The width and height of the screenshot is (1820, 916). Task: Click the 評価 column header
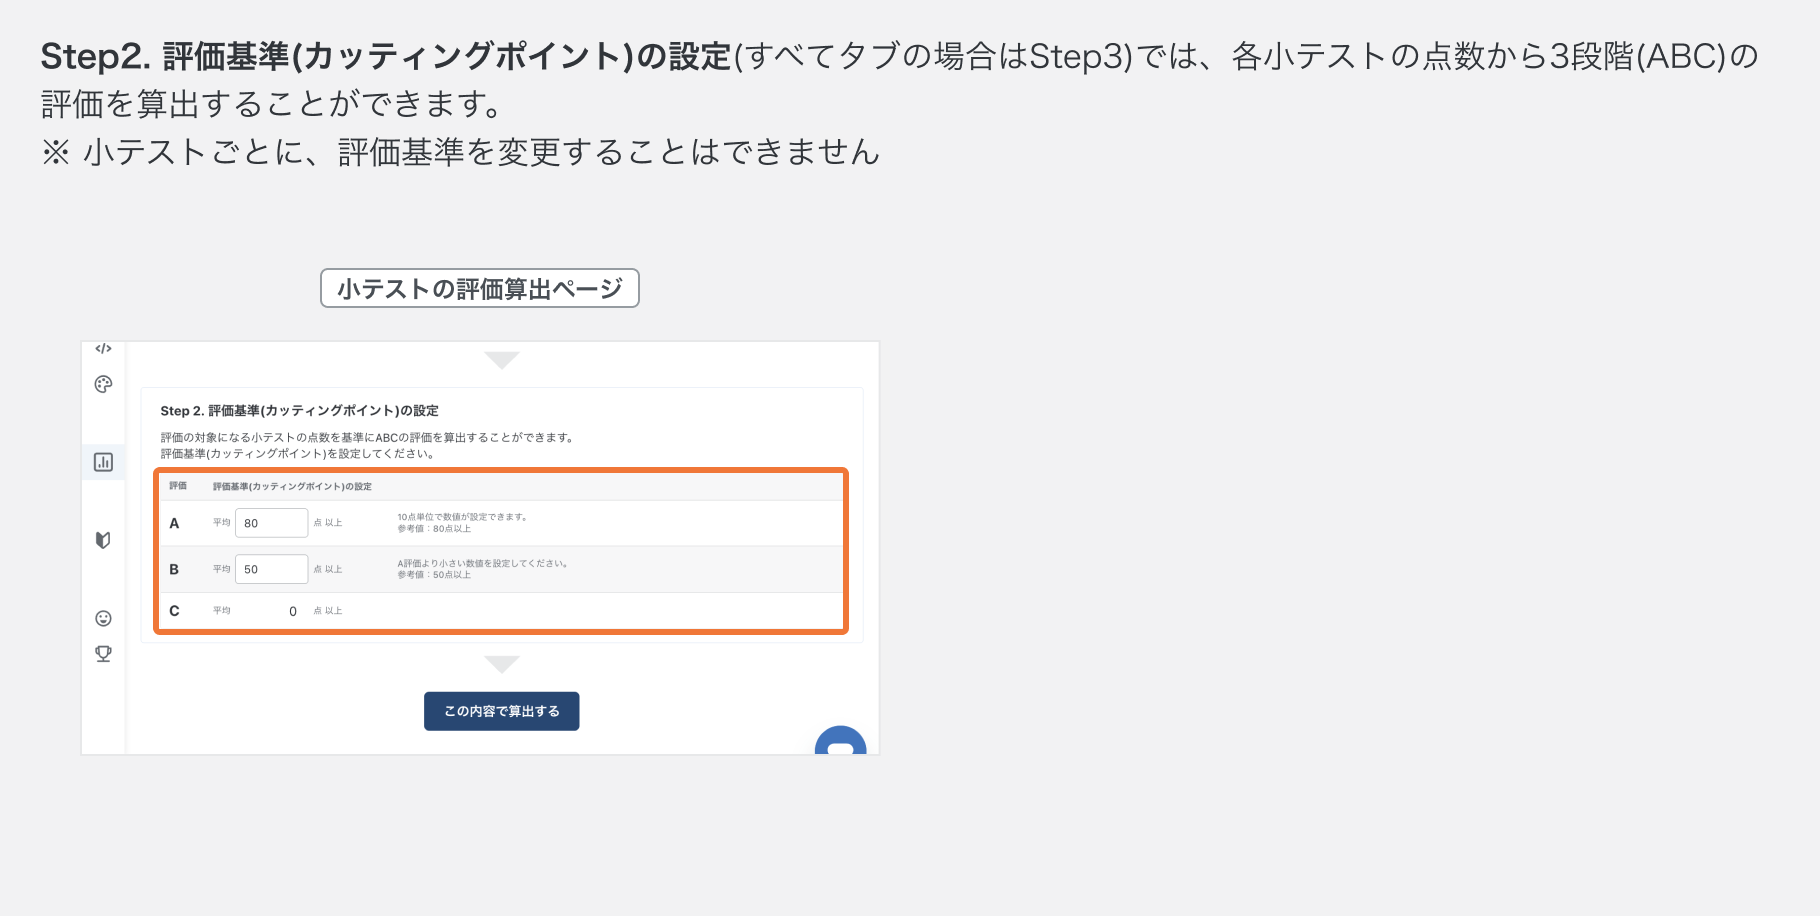pos(176,486)
